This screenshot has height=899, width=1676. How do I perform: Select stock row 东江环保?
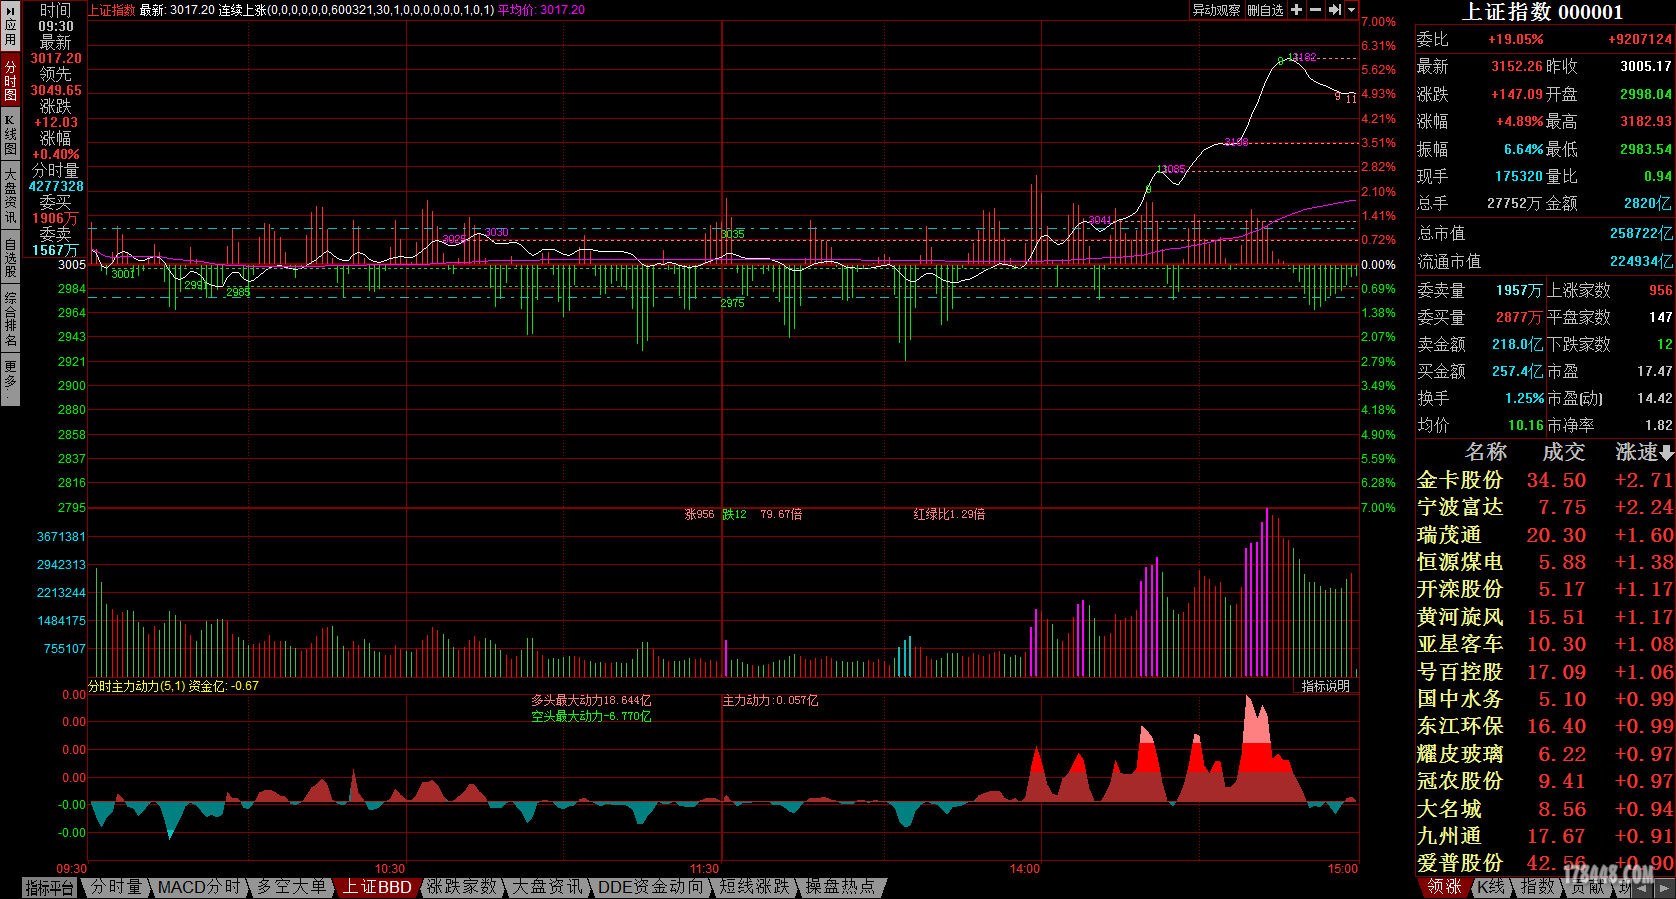point(1545,726)
